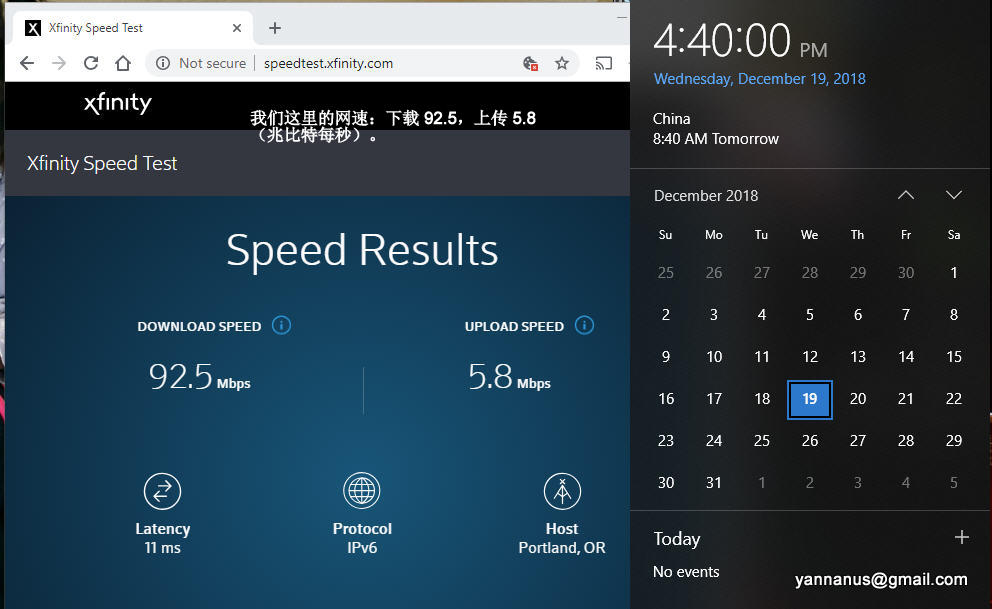Click the Xfinity Speed Test tab favicon
The height and width of the screenshot is (609, 992).
(x=33, y=28)
